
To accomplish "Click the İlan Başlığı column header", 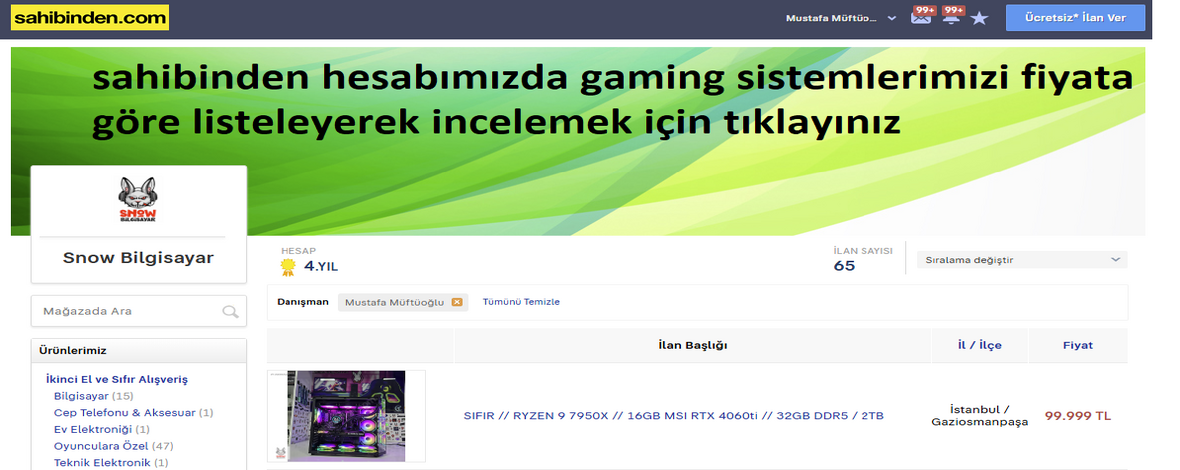I will pos(692,345).
